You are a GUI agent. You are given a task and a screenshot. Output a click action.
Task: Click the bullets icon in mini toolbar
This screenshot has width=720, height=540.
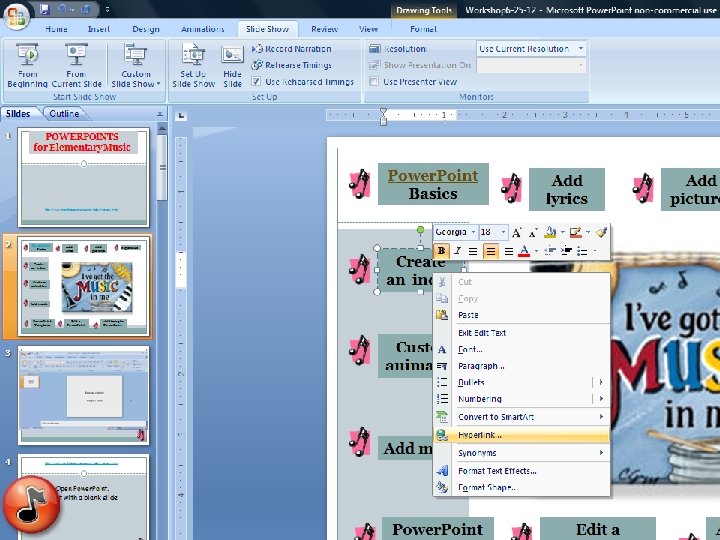582,251
